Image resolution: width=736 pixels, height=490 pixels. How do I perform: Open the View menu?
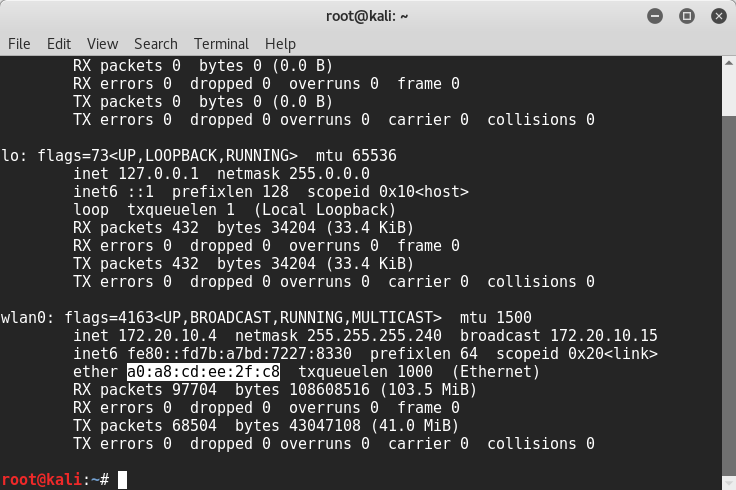(x=102, y=44)
